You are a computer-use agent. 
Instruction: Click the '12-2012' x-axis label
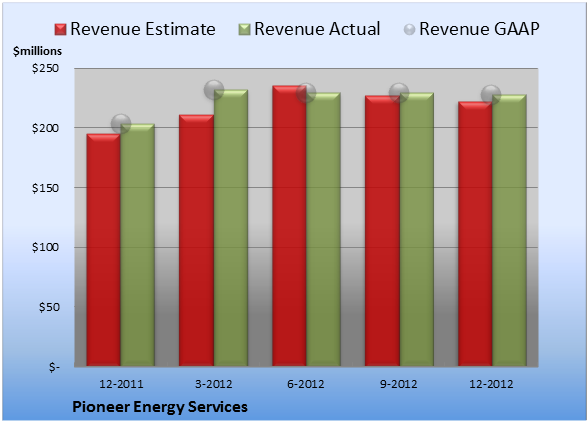491,384
